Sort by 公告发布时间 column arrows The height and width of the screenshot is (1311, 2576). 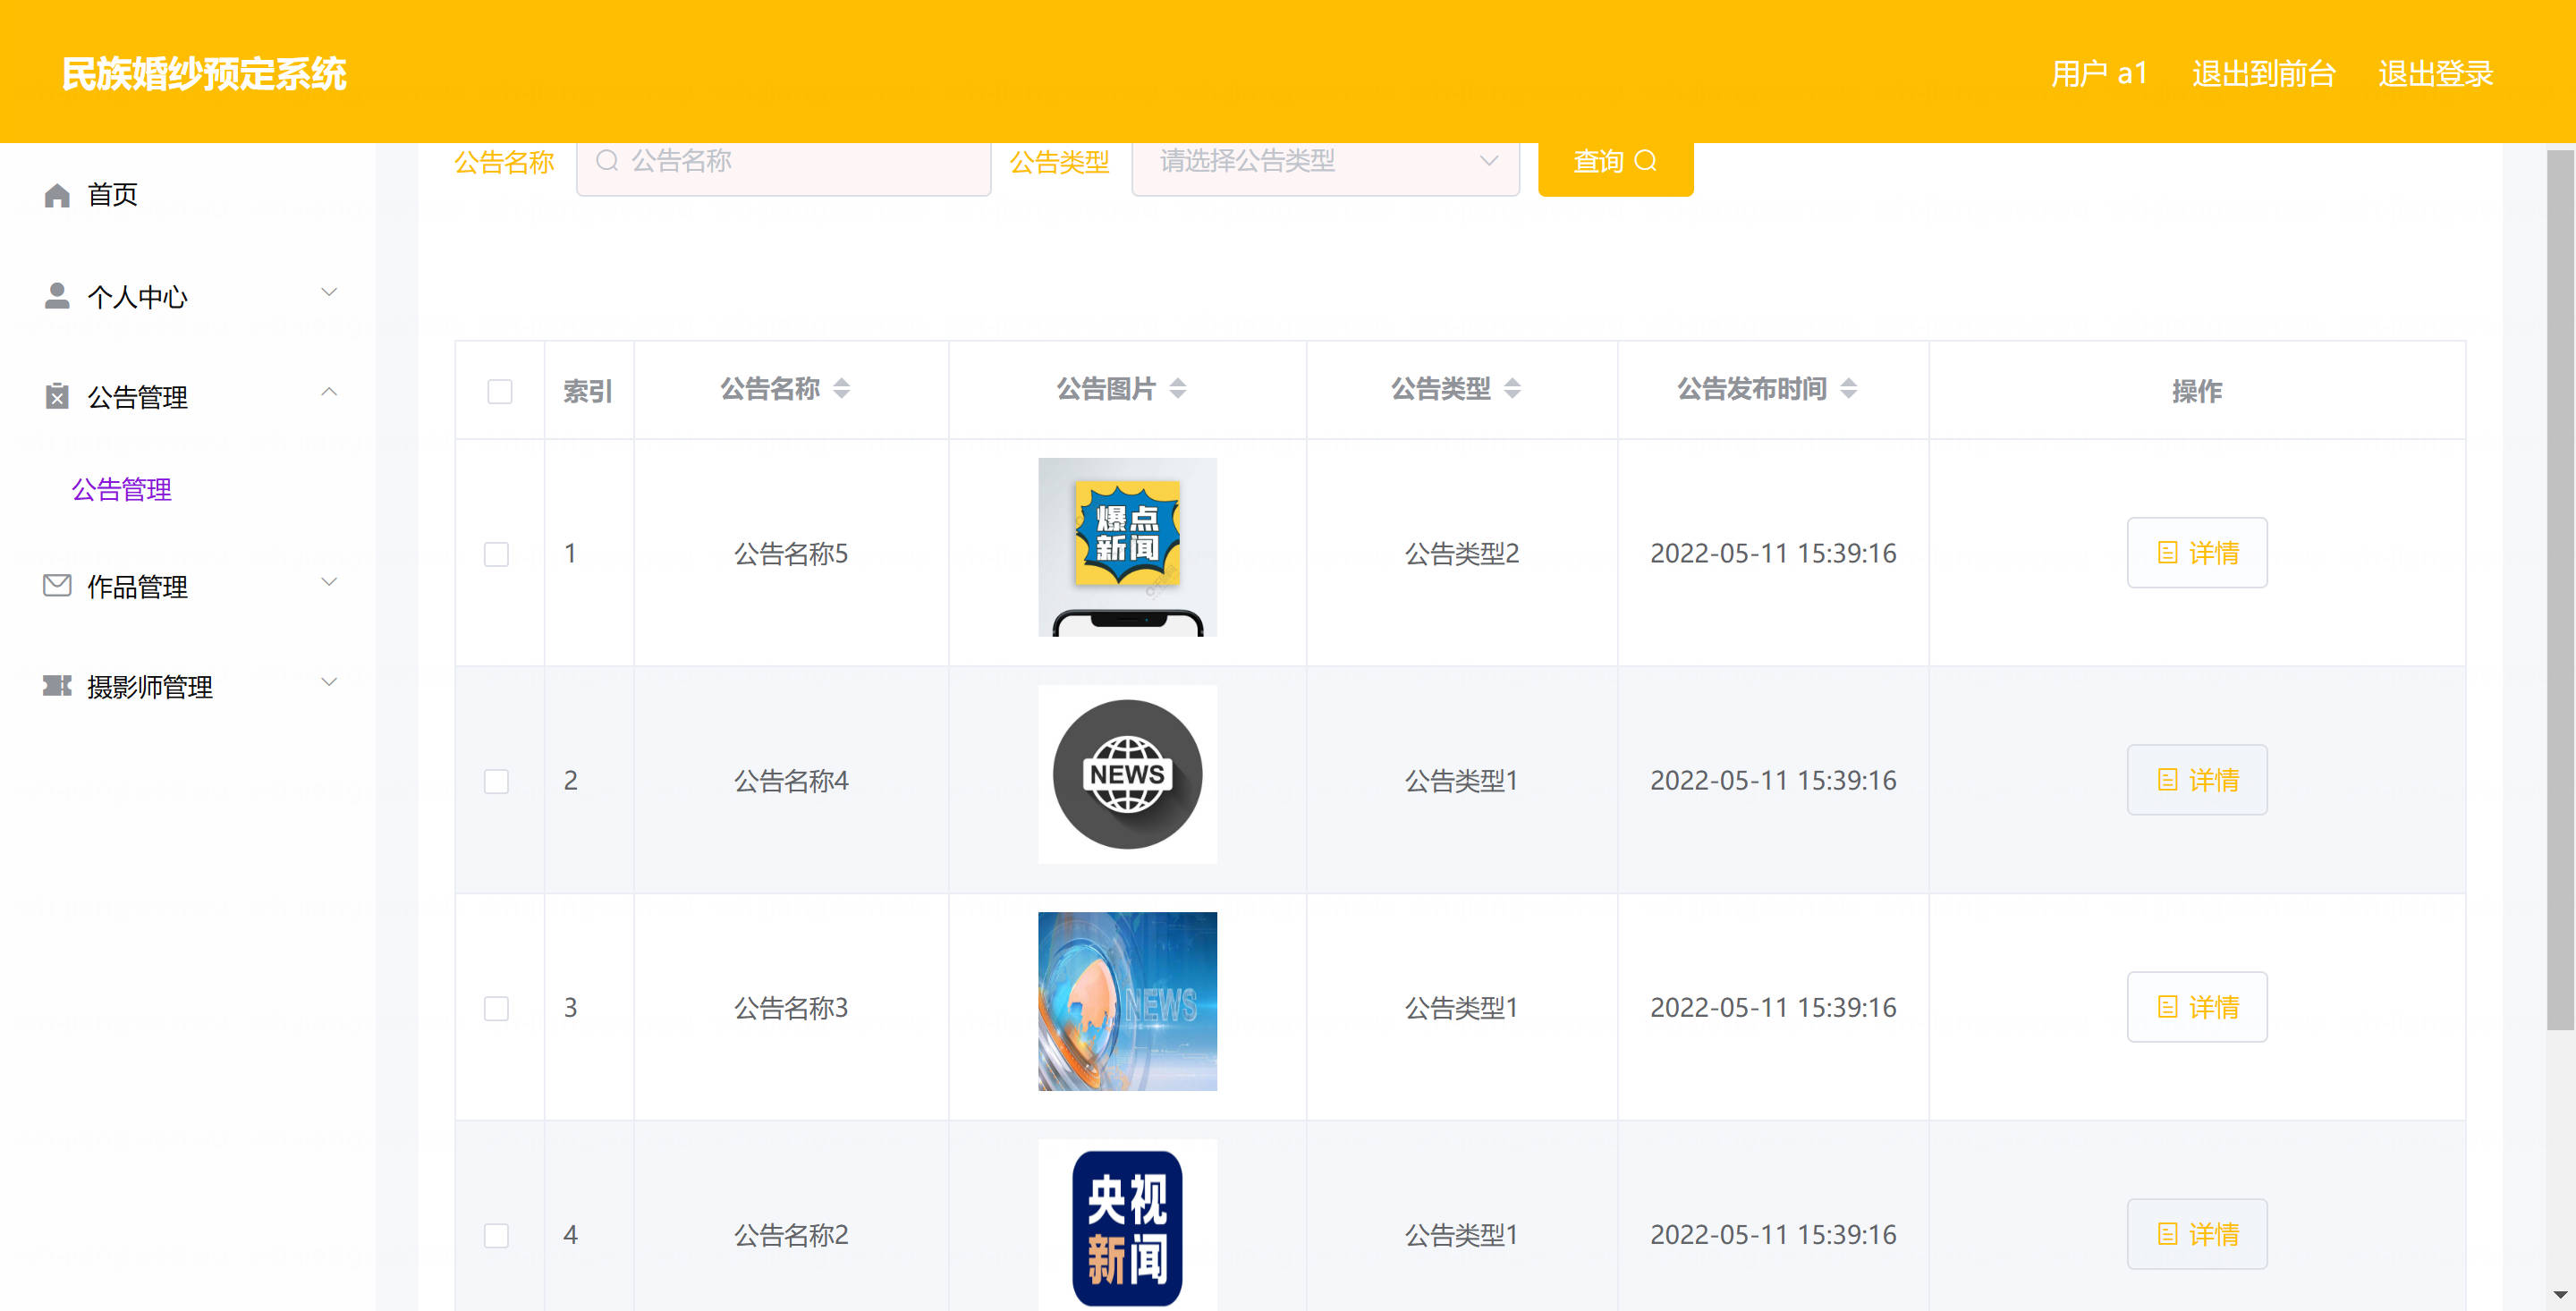[x=1849, y=388]
